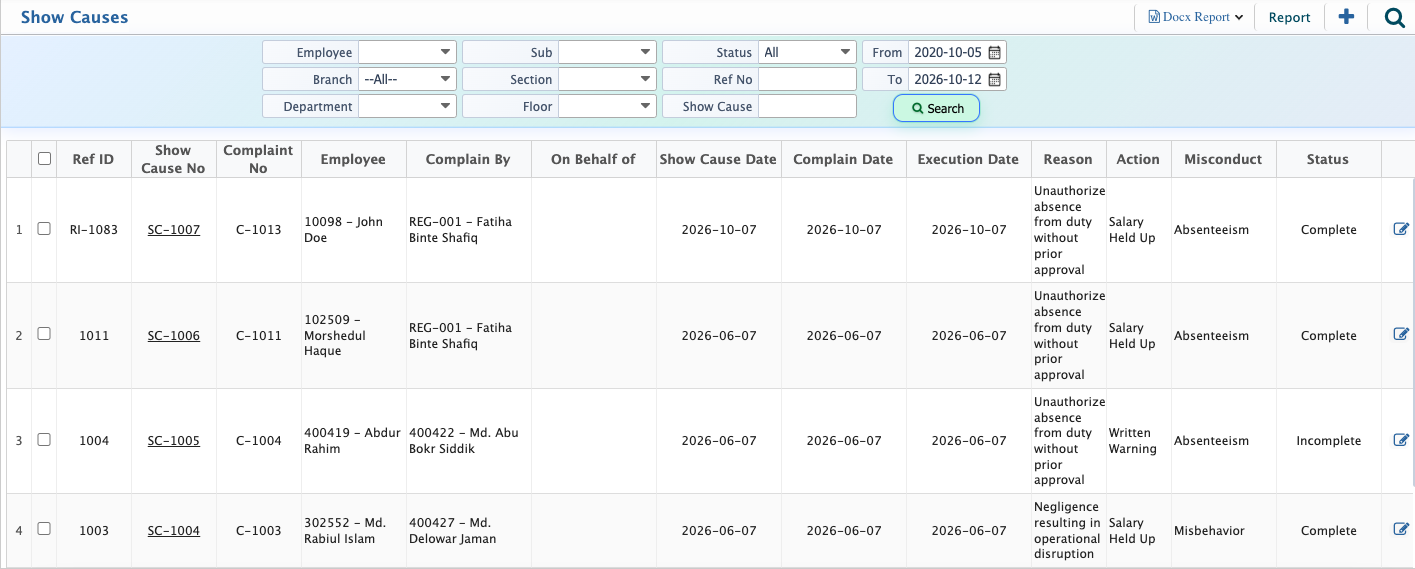Toggle the select-all checkbox in table header
The width and height of the screenshot is (1415, 569).
point(44,158)
